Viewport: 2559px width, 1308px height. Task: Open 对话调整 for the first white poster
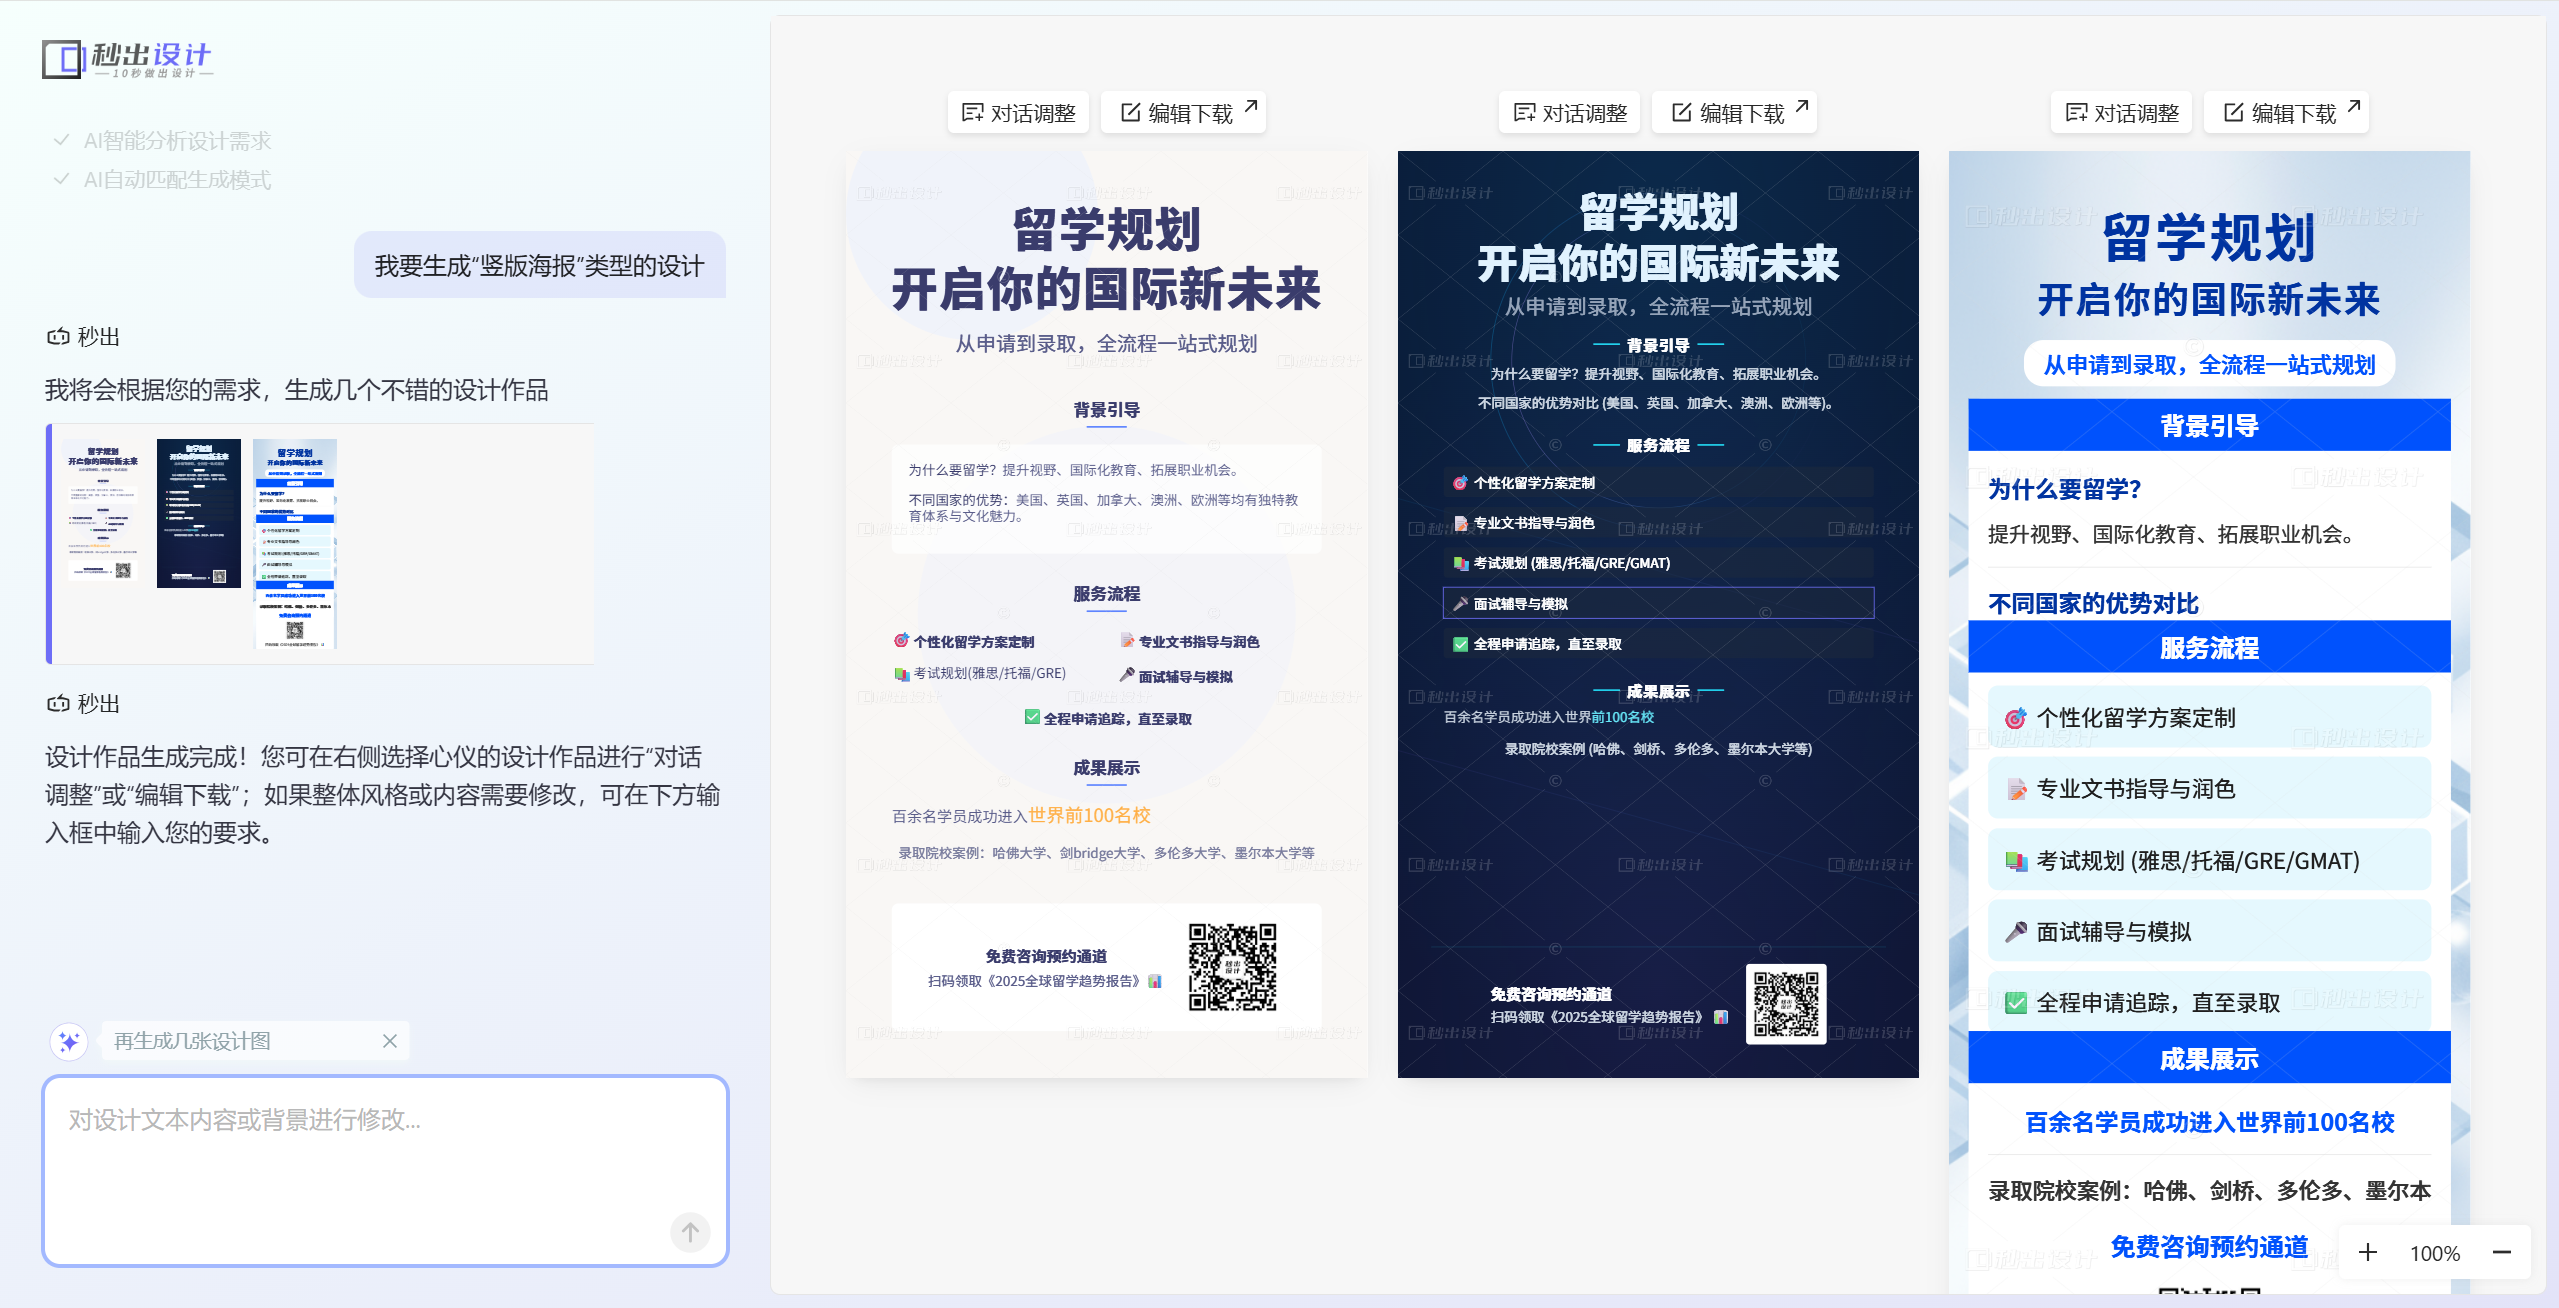click(x=1018, y=113)
